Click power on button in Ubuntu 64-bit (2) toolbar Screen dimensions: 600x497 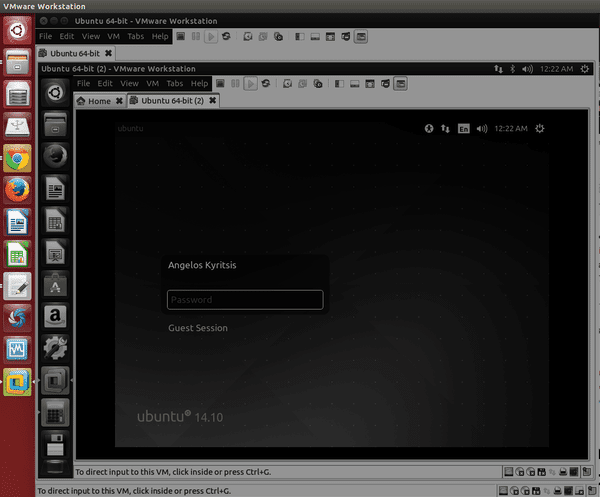250,83
